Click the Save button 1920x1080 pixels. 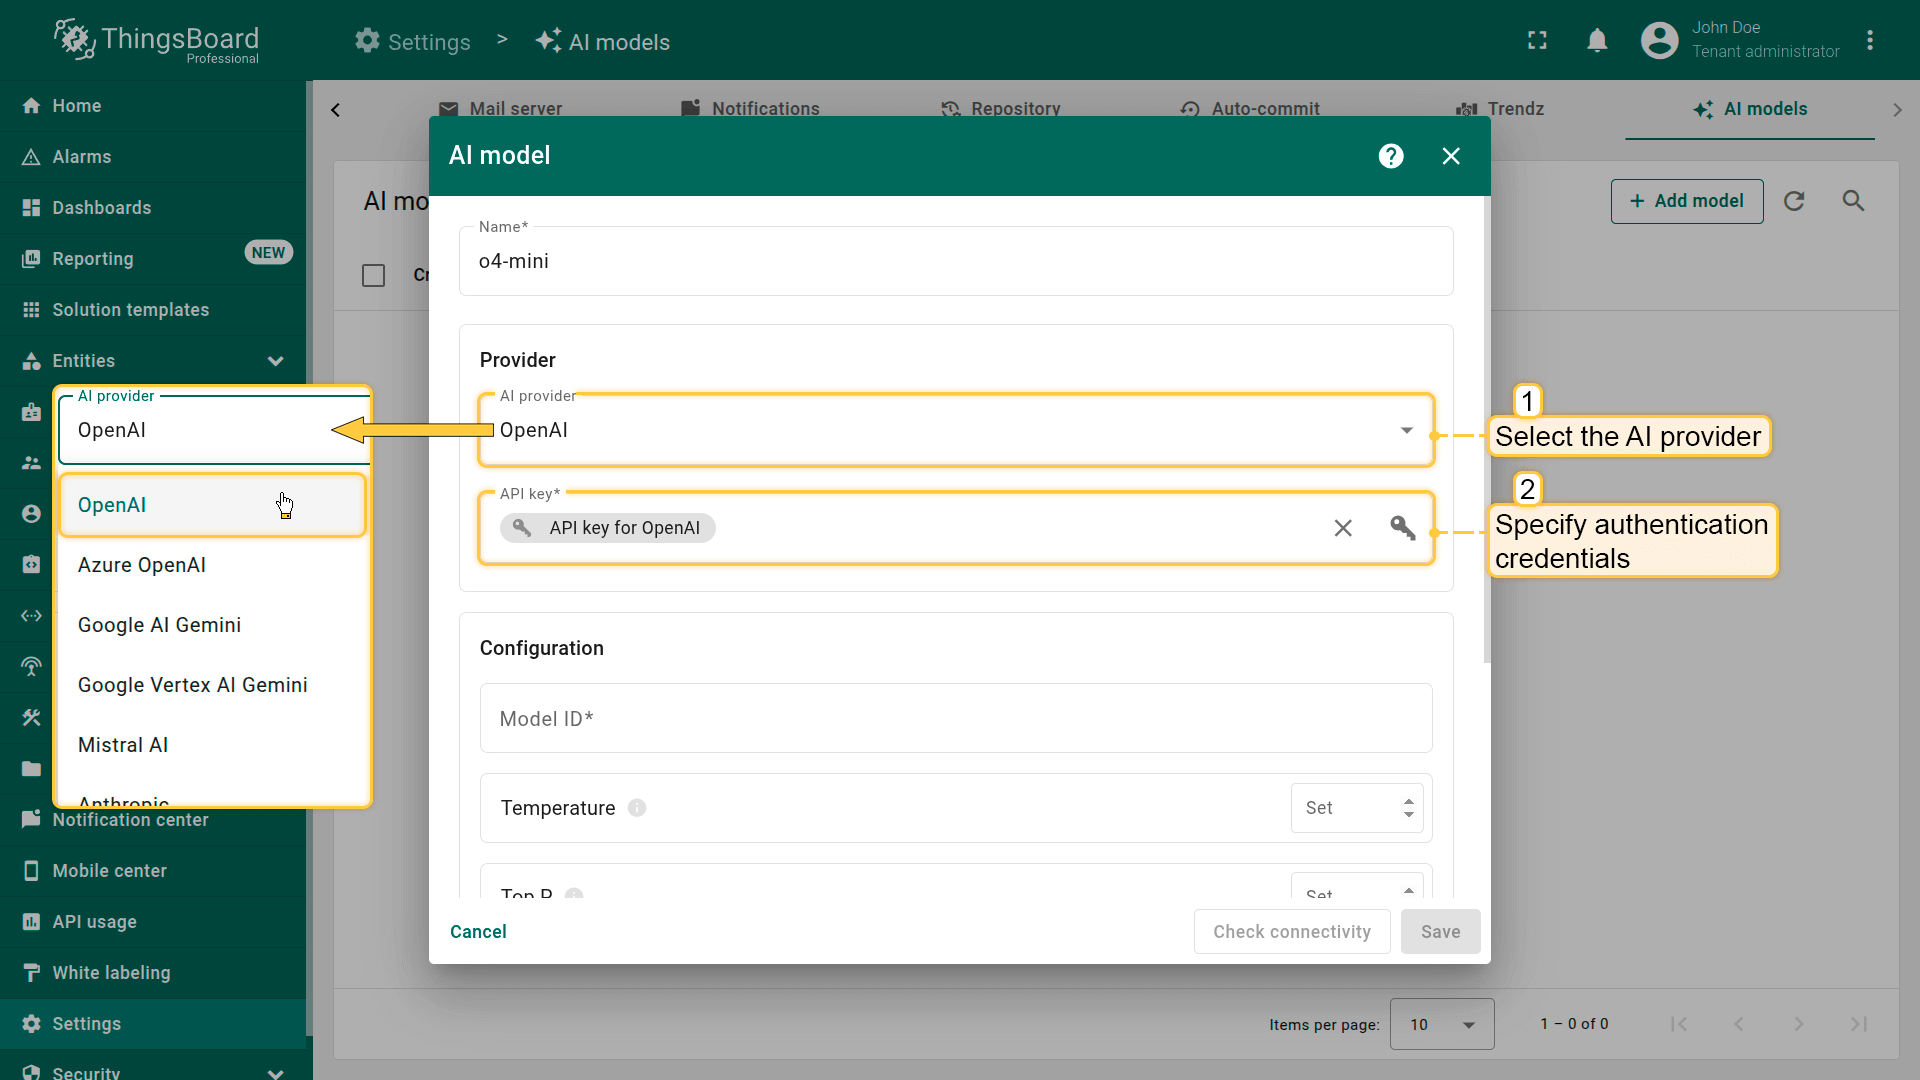coord(1440,932)
